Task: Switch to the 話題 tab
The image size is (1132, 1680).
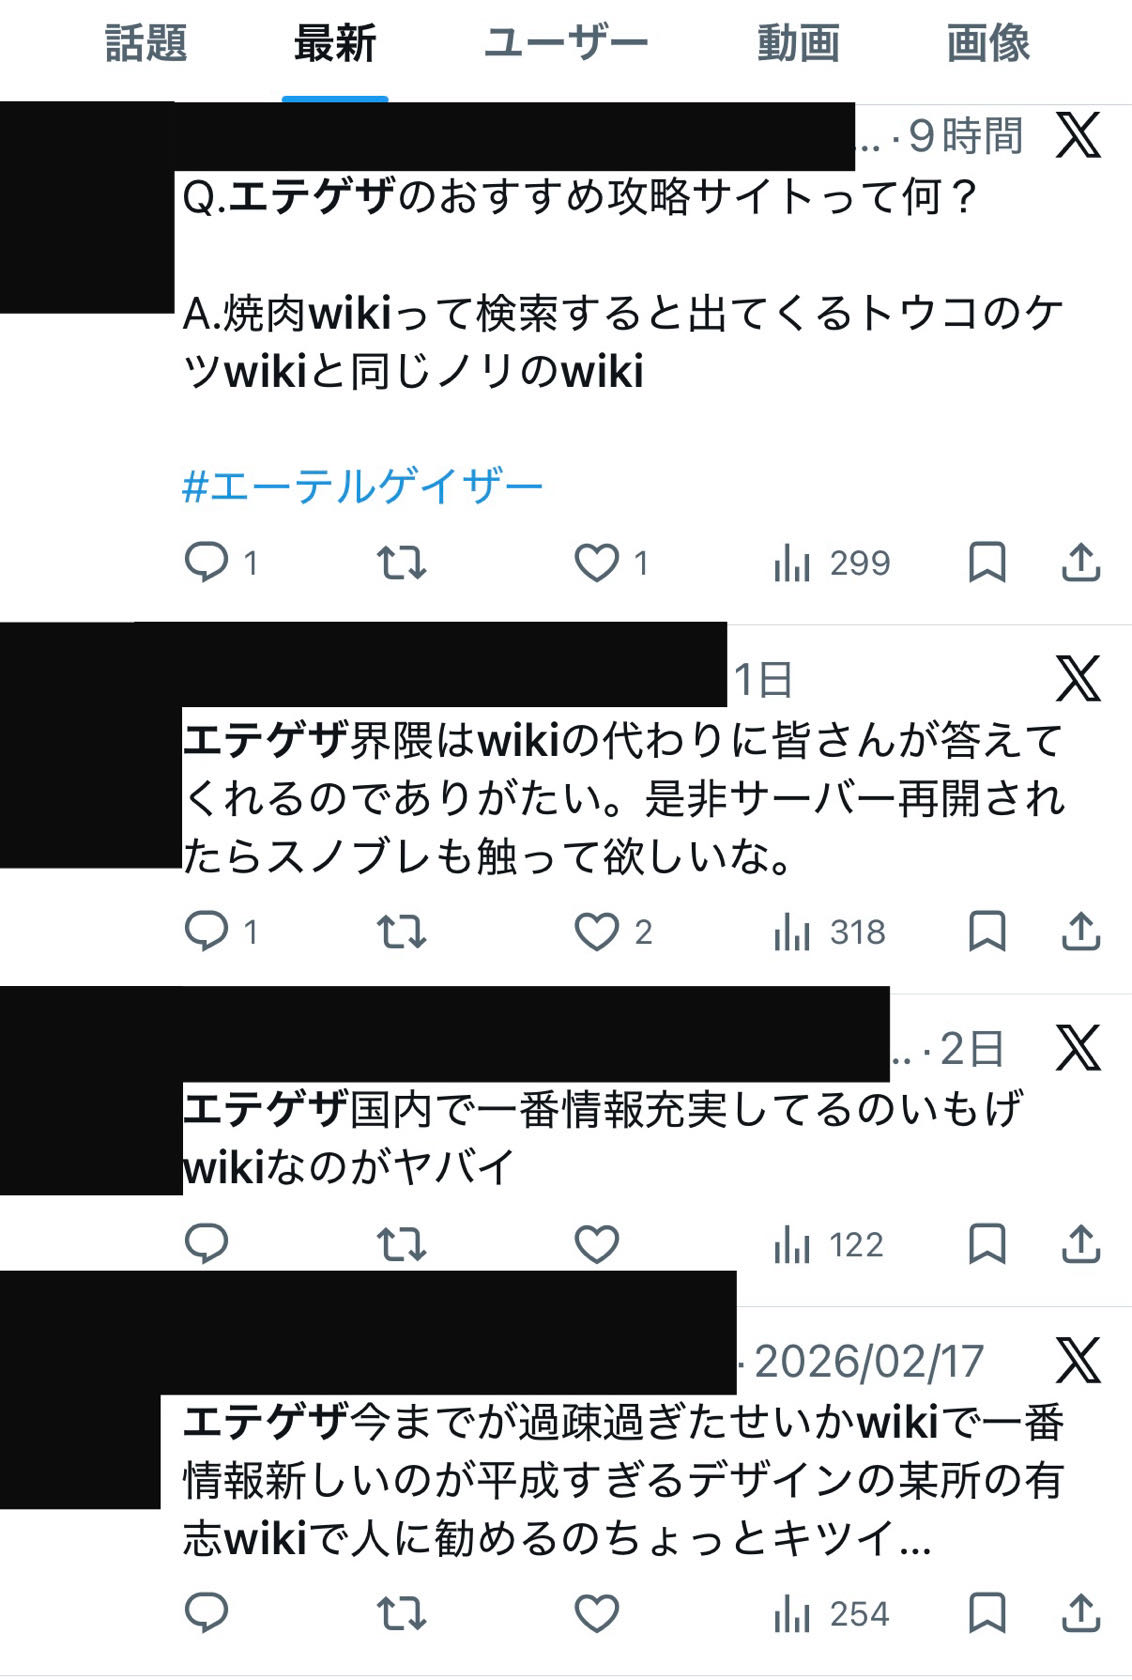Action: click(146, 44)
